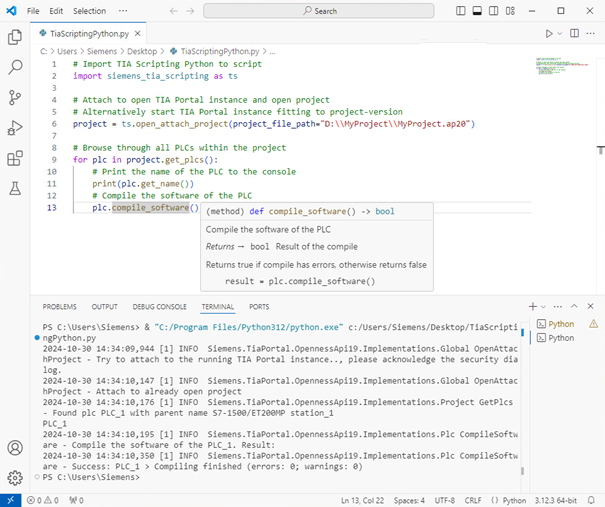605x507 pixels.
Task: Click the terminal warning triangle icon
Action: 593,324
